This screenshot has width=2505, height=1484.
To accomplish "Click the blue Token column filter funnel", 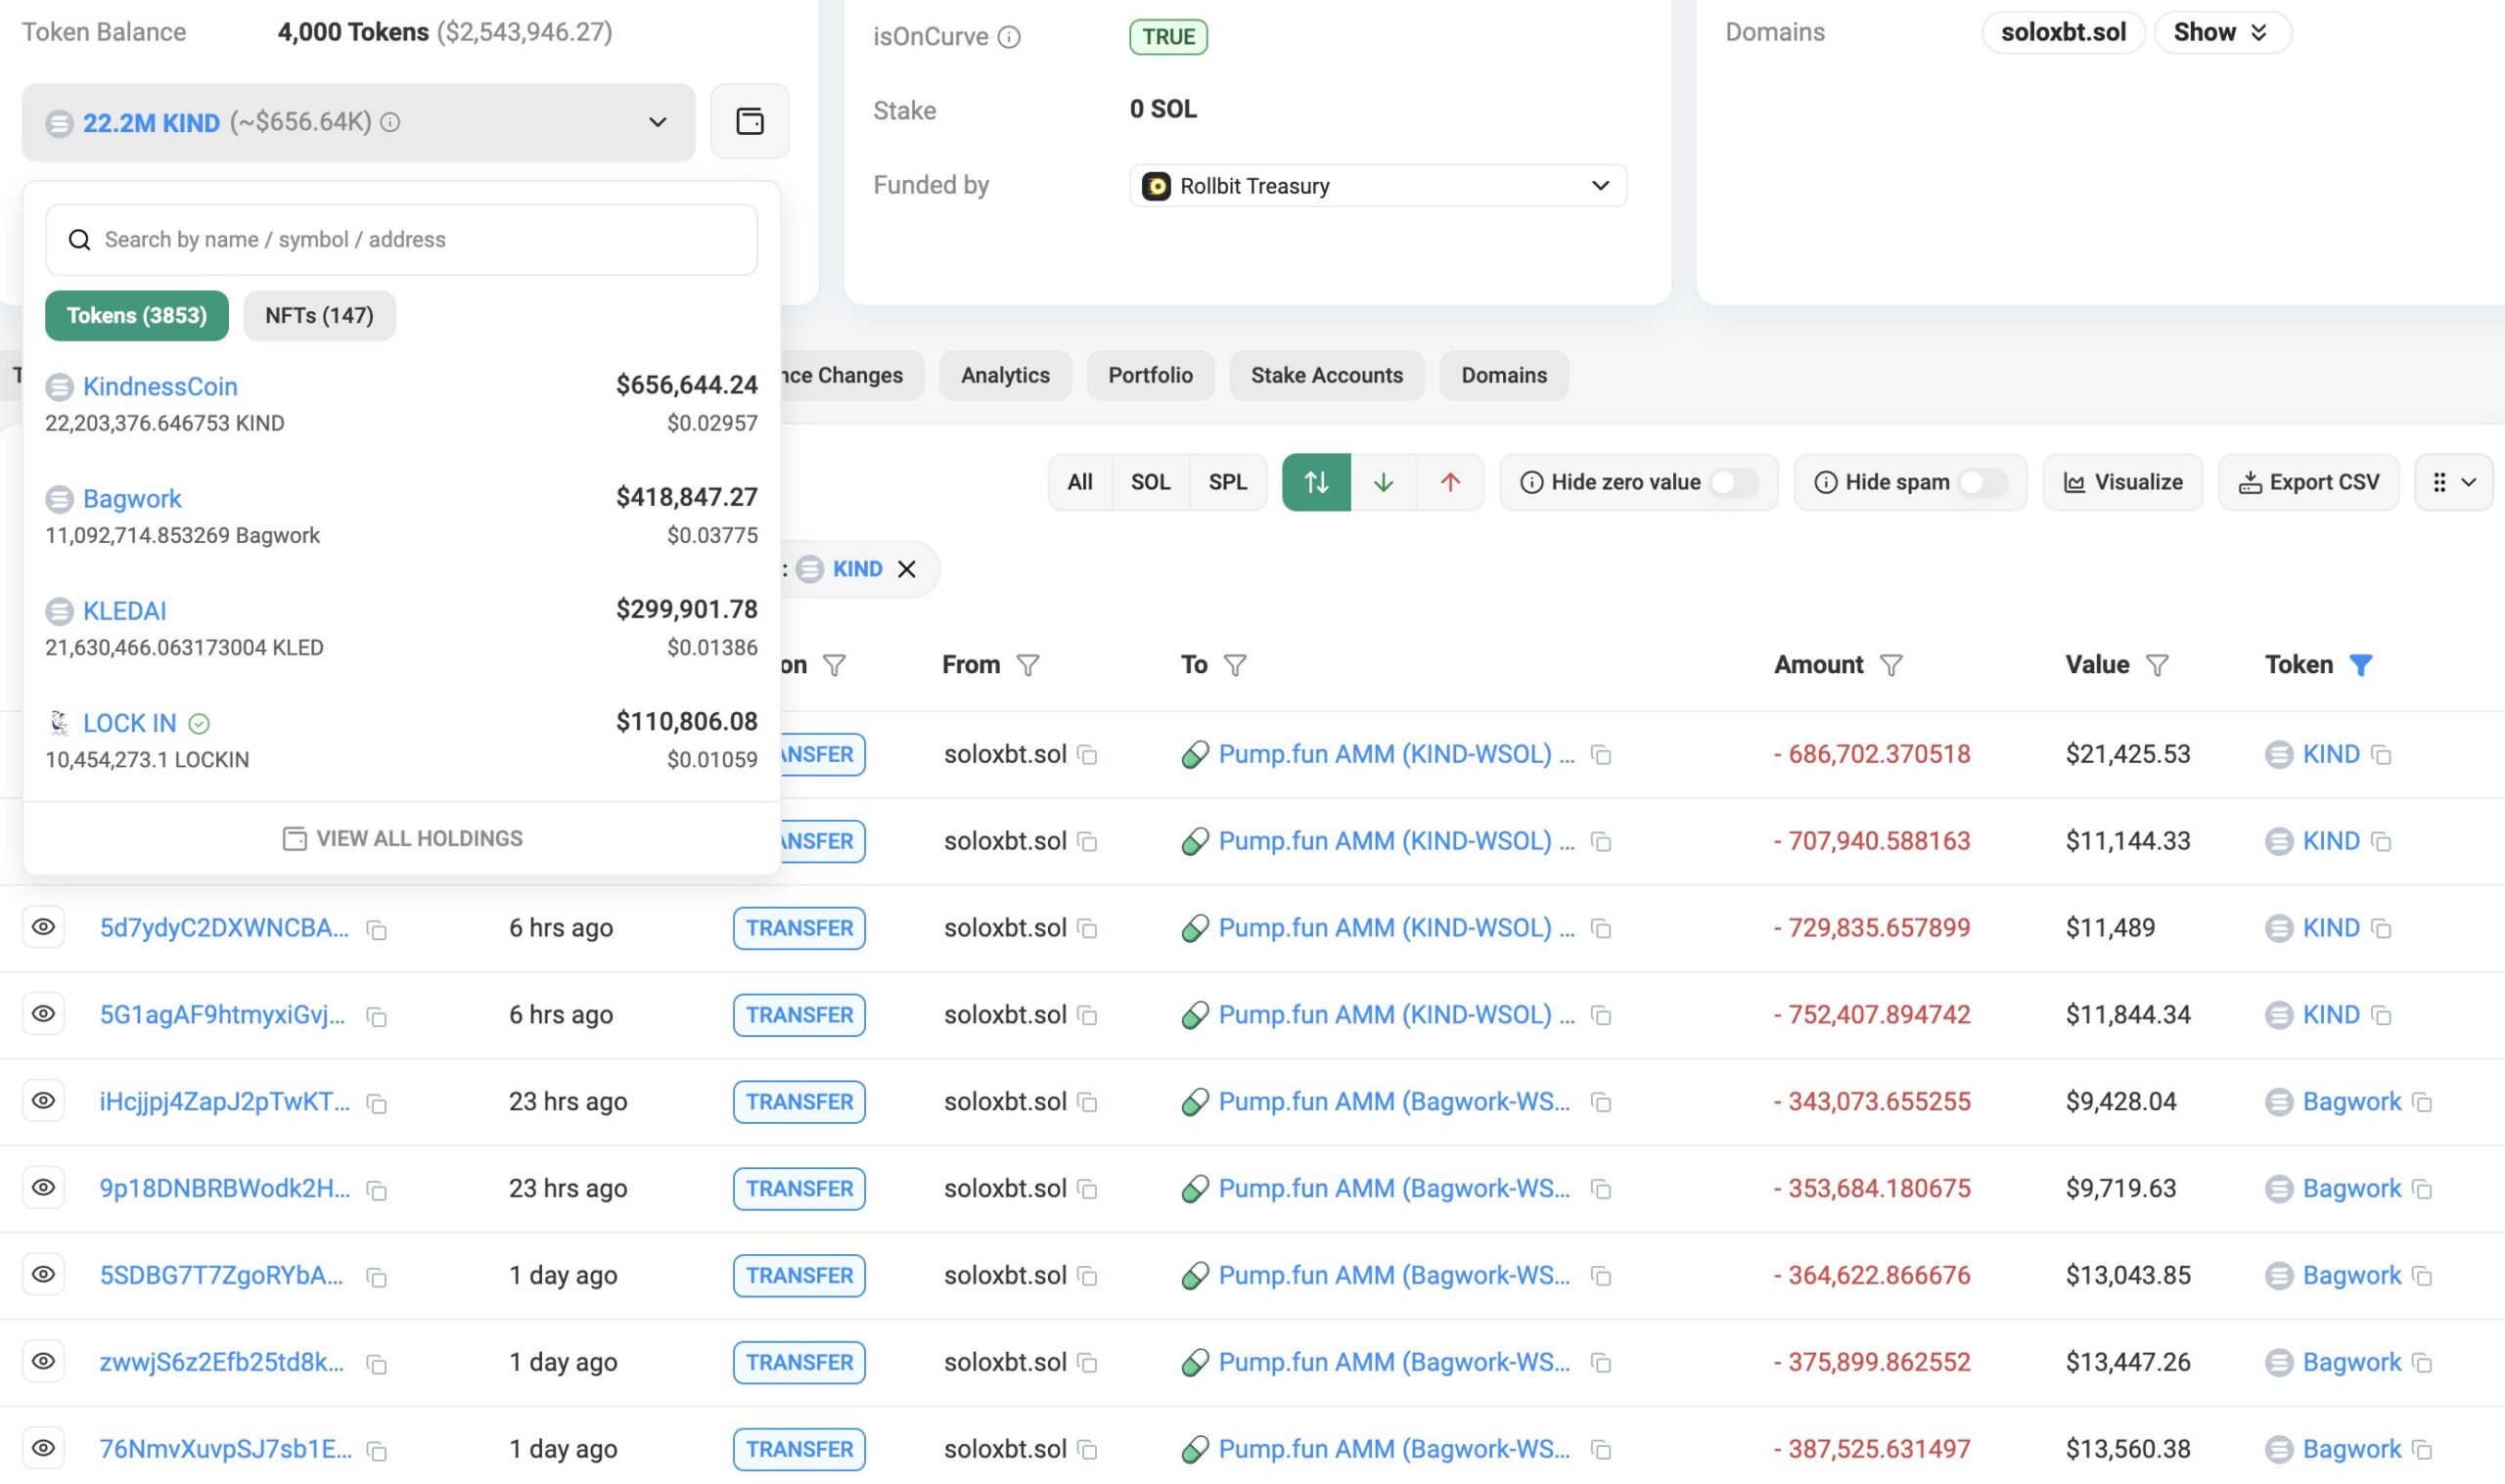I will coord(2360,665).
